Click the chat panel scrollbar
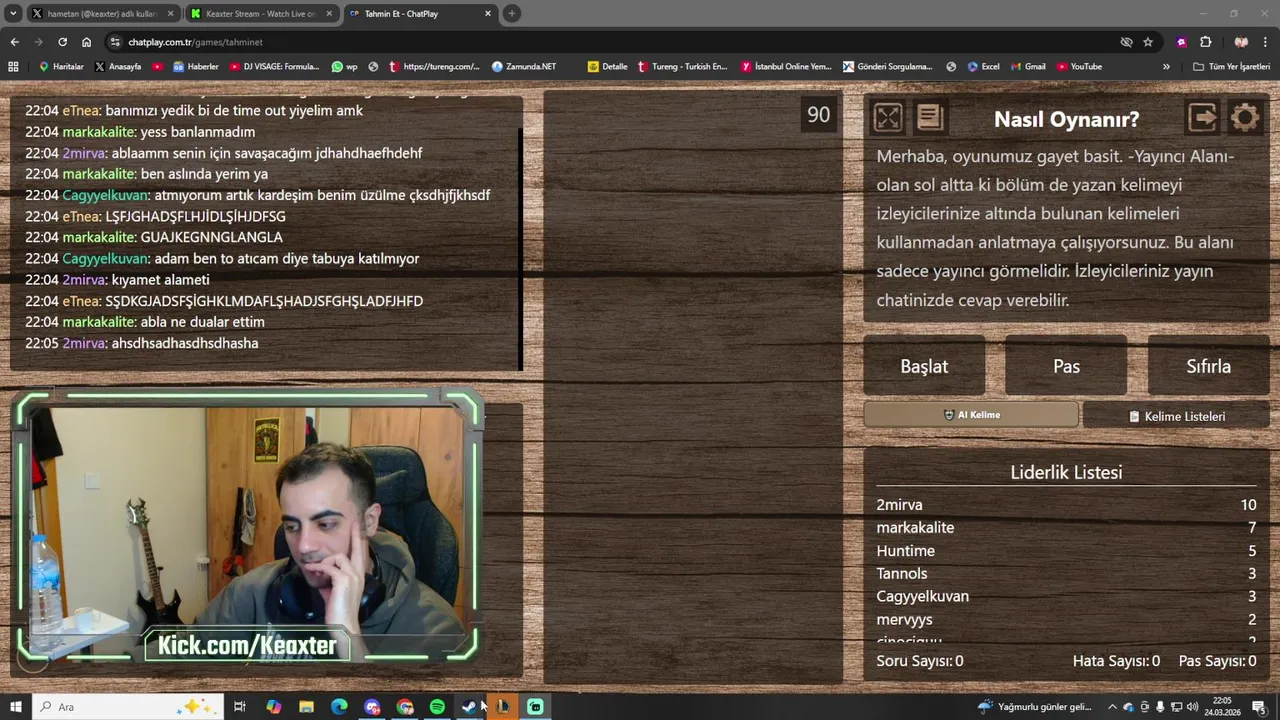 [x=521, y=250]
